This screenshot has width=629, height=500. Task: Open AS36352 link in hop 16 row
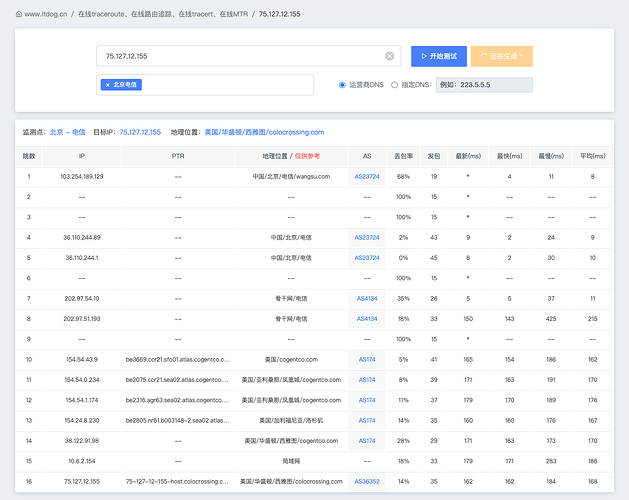coord(367,482)
